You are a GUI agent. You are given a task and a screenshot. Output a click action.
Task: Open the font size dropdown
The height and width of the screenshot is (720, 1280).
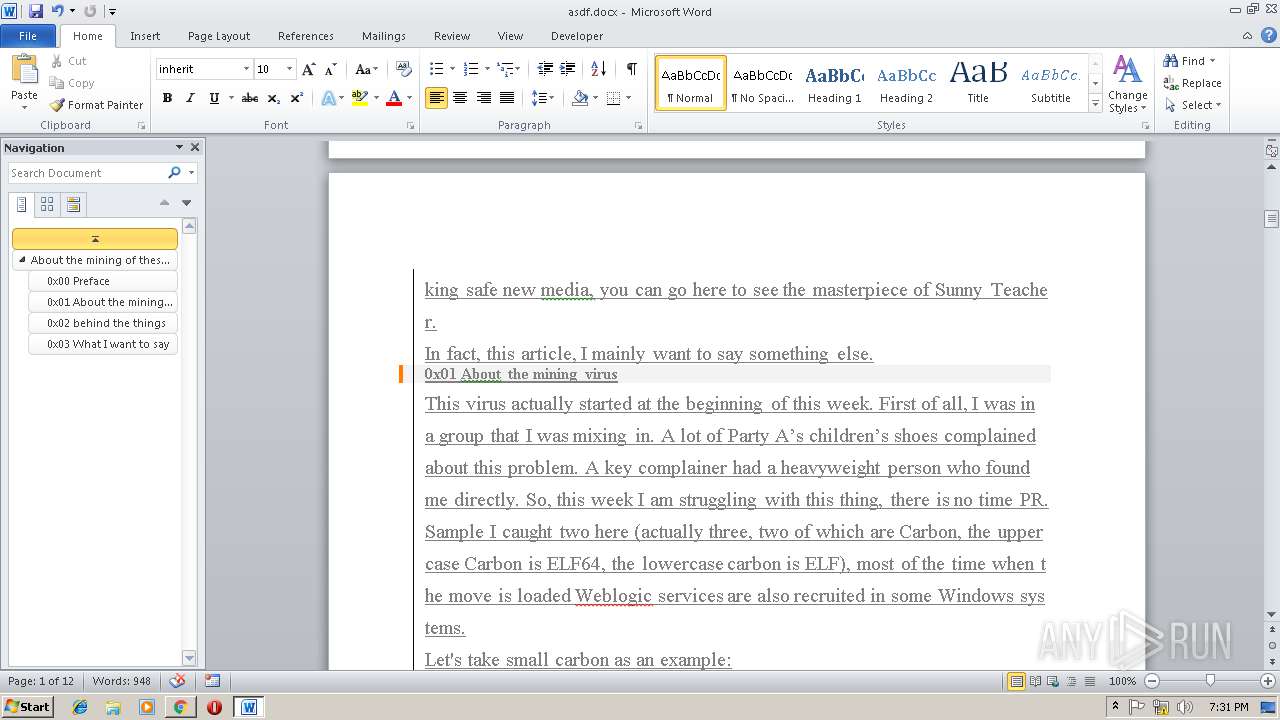[290, 69]
